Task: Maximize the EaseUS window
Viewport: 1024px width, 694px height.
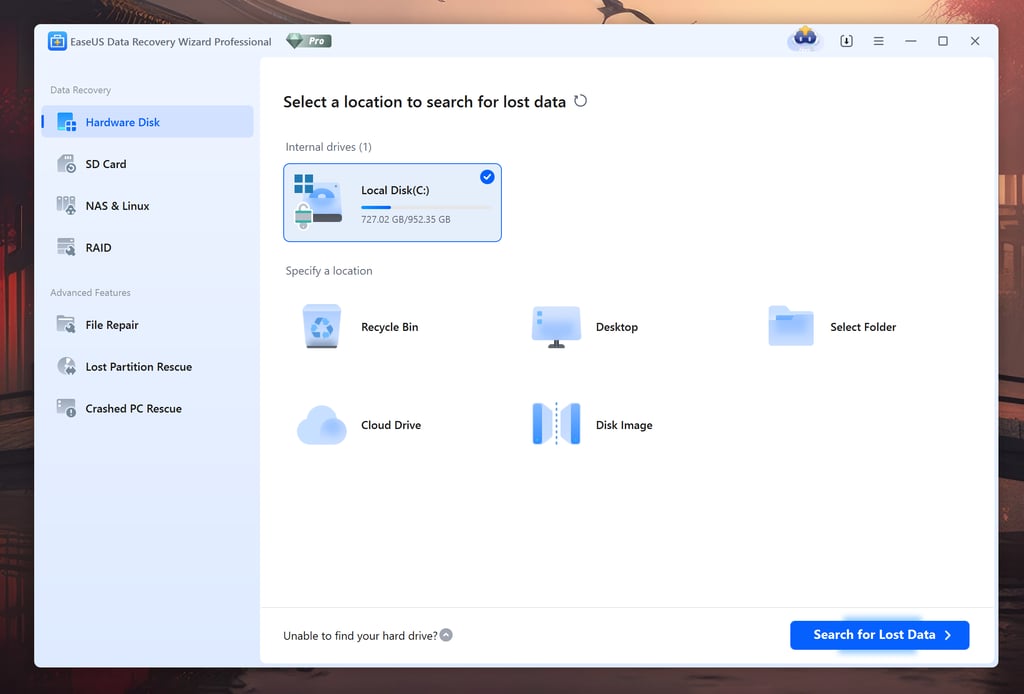Action: pyautogui.click(x=942, y=41)
